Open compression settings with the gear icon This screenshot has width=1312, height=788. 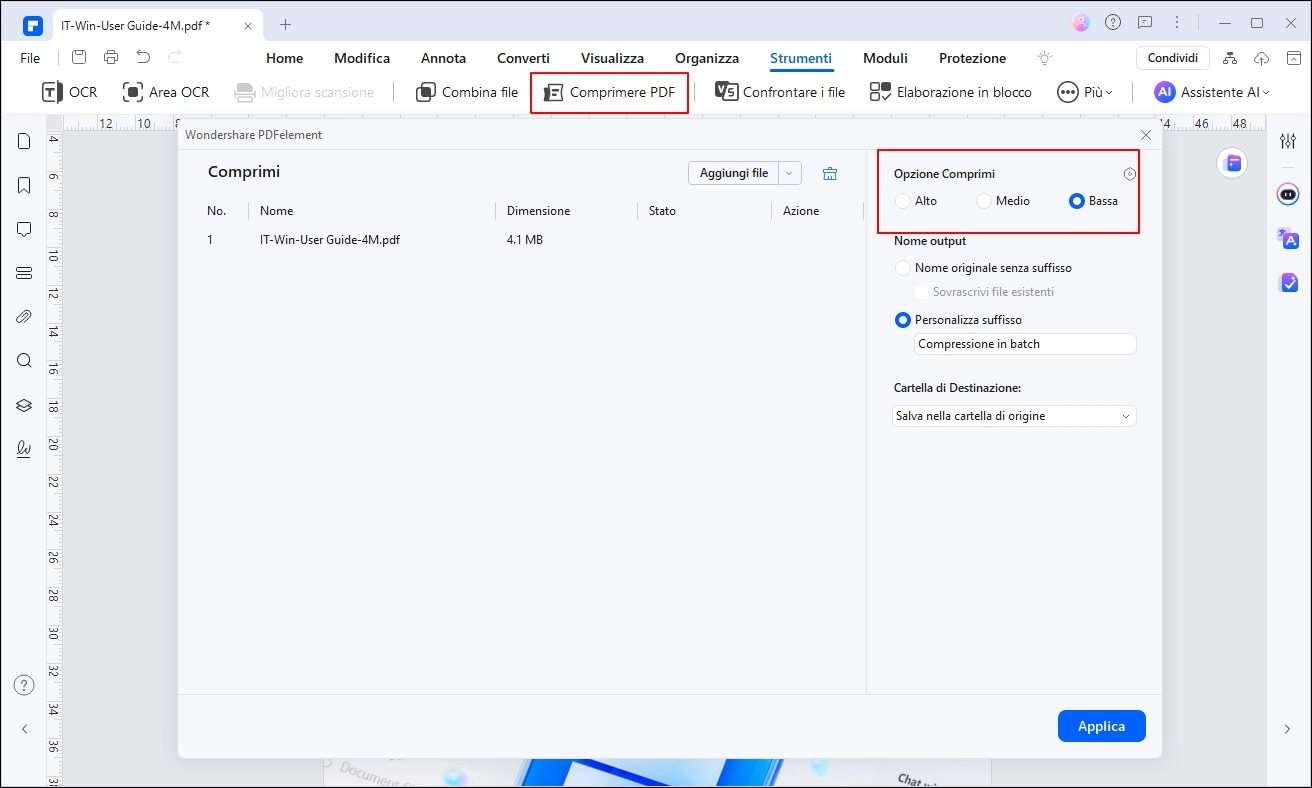pos(1130,174)
